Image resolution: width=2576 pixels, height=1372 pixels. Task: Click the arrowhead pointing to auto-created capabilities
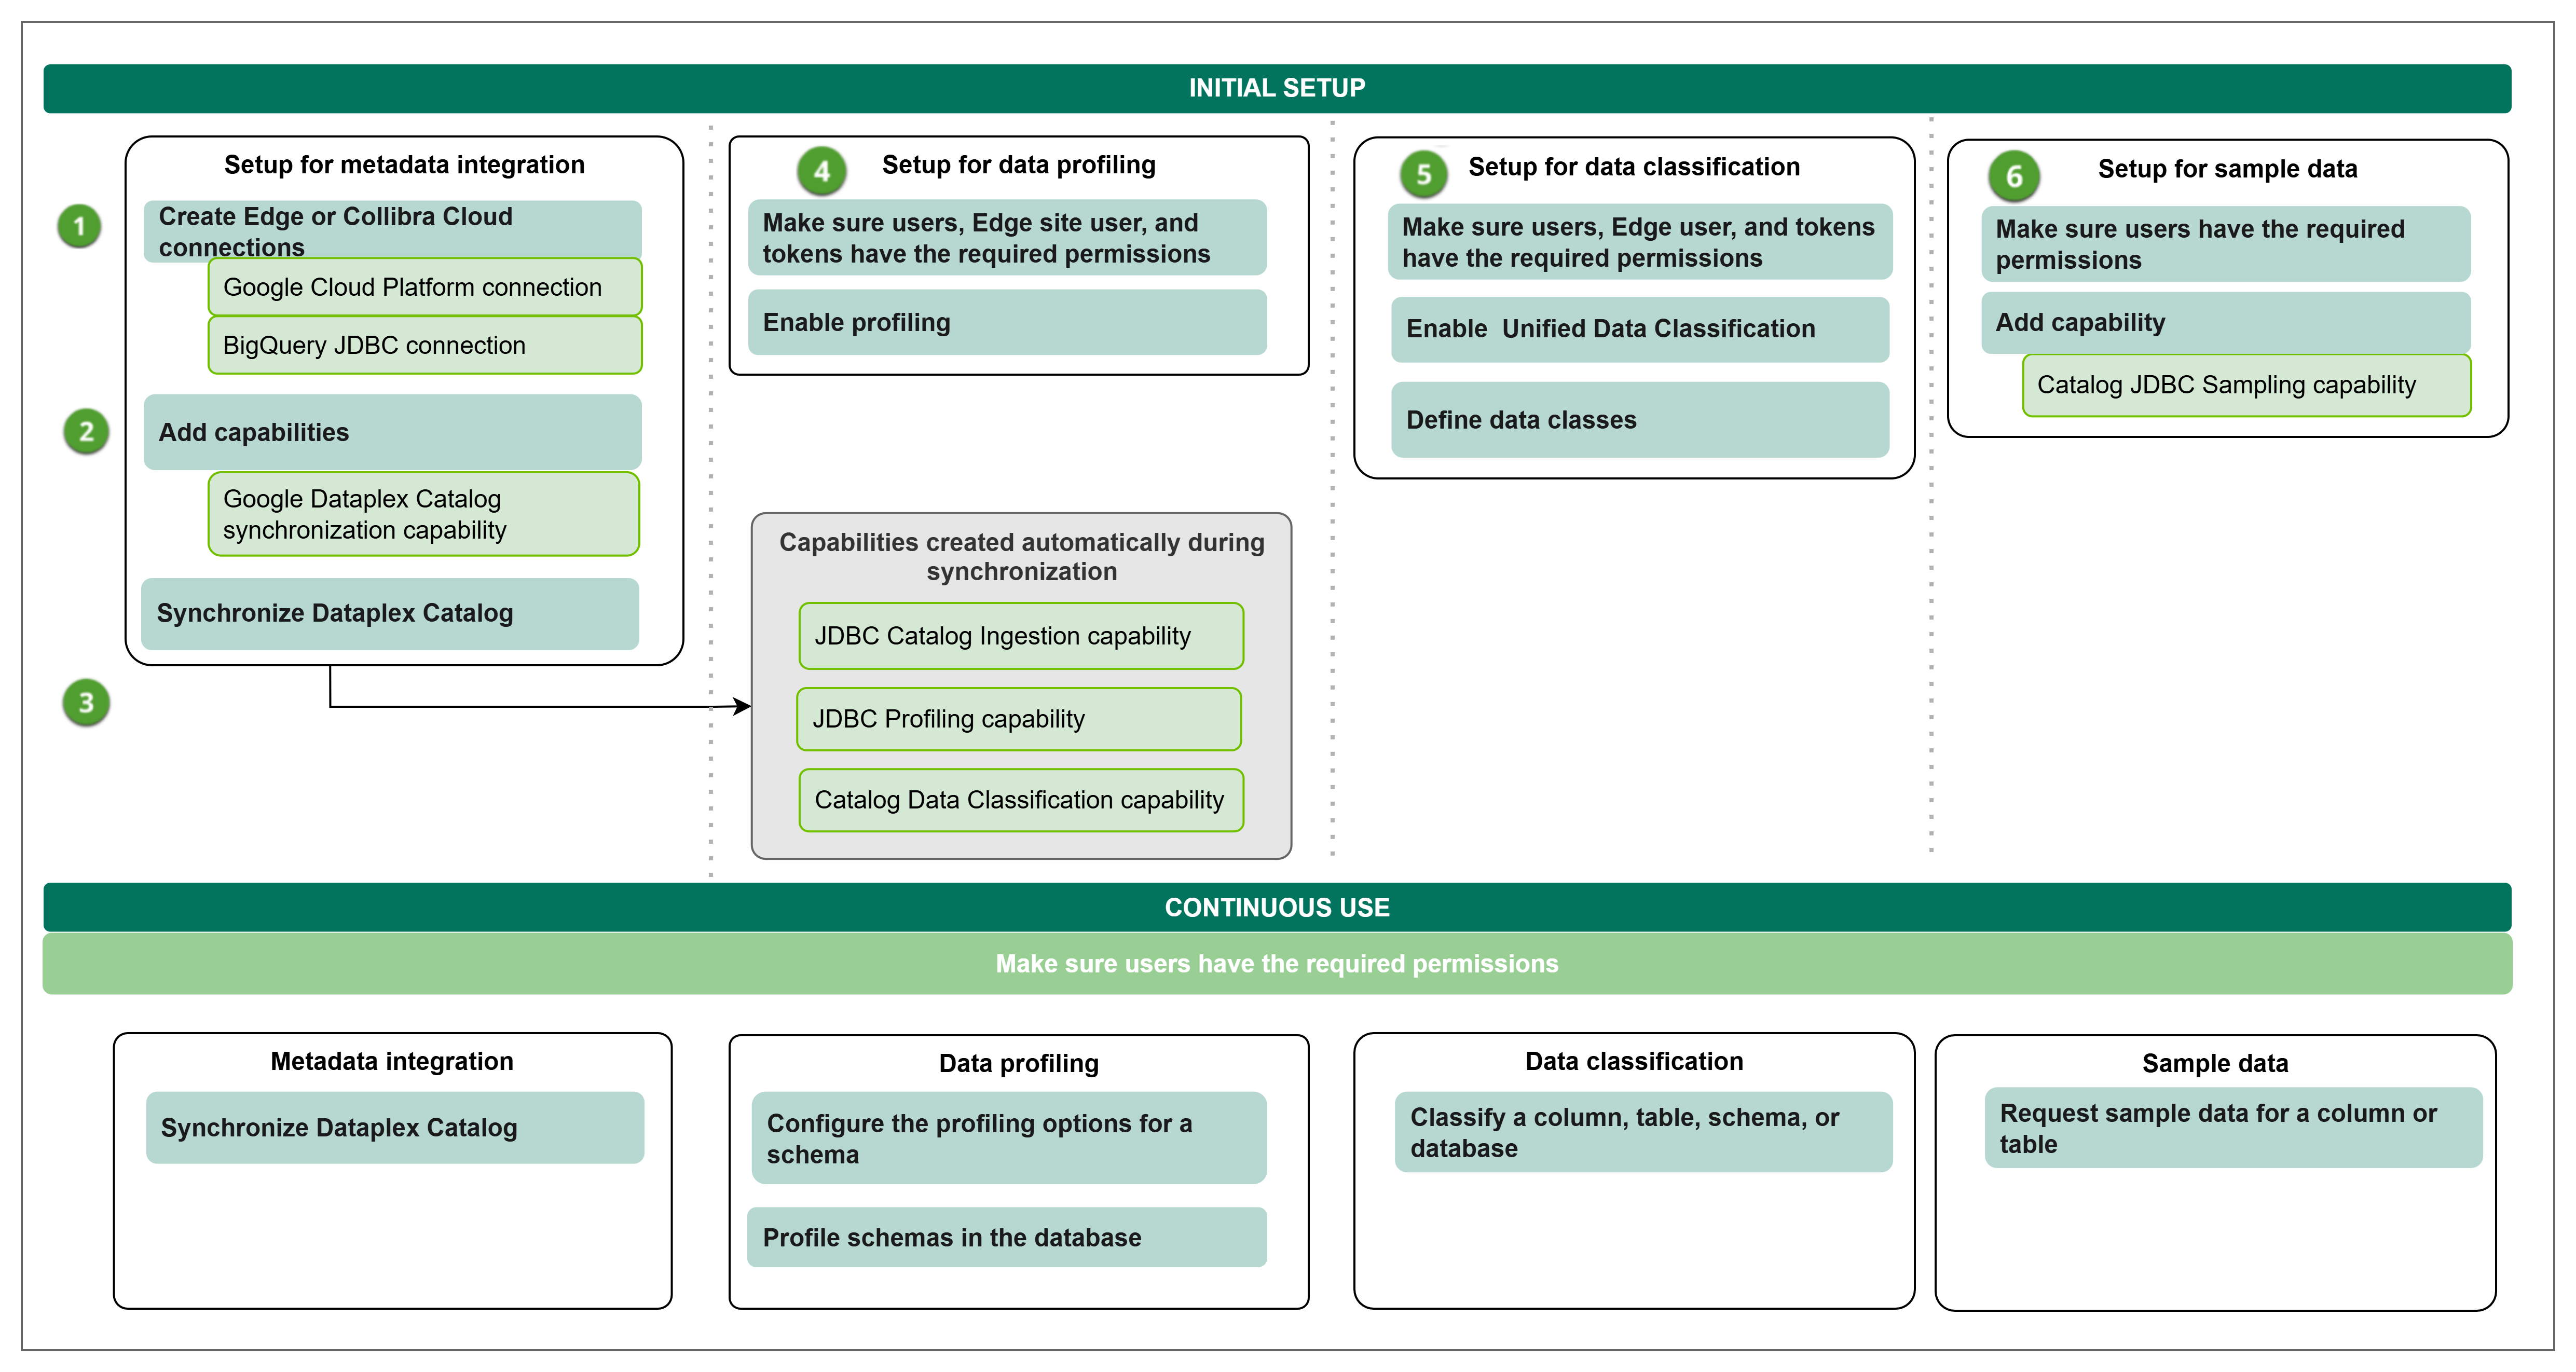point(741,707)
